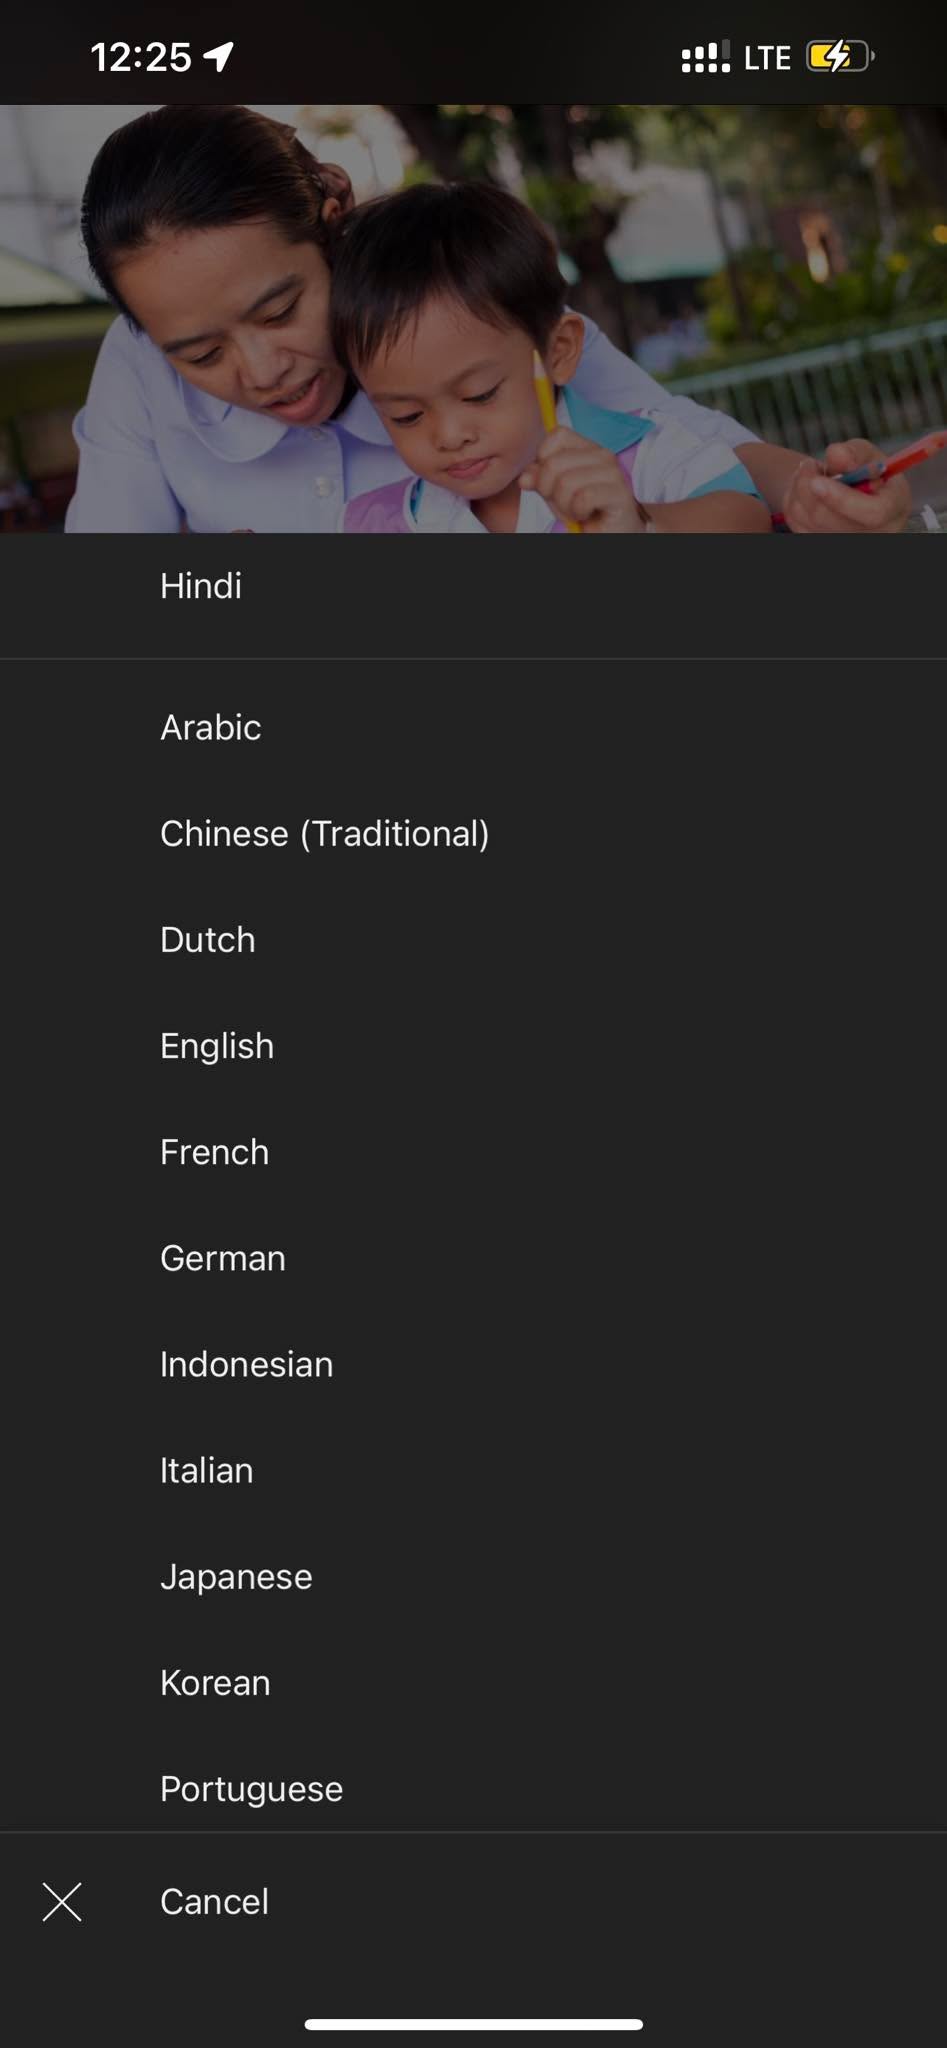Choose Korean from the list
Screen dimensions: 947x2048
pyautogui.click(x=473, y=1683)
